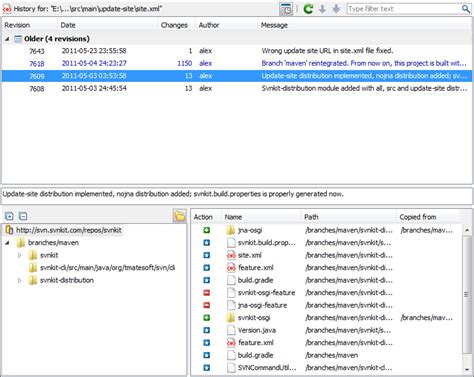Image resolution: width=474 pixels, height=377 pixels.
Task: Click the magnifier icon in the filter field
Action: 466,9
